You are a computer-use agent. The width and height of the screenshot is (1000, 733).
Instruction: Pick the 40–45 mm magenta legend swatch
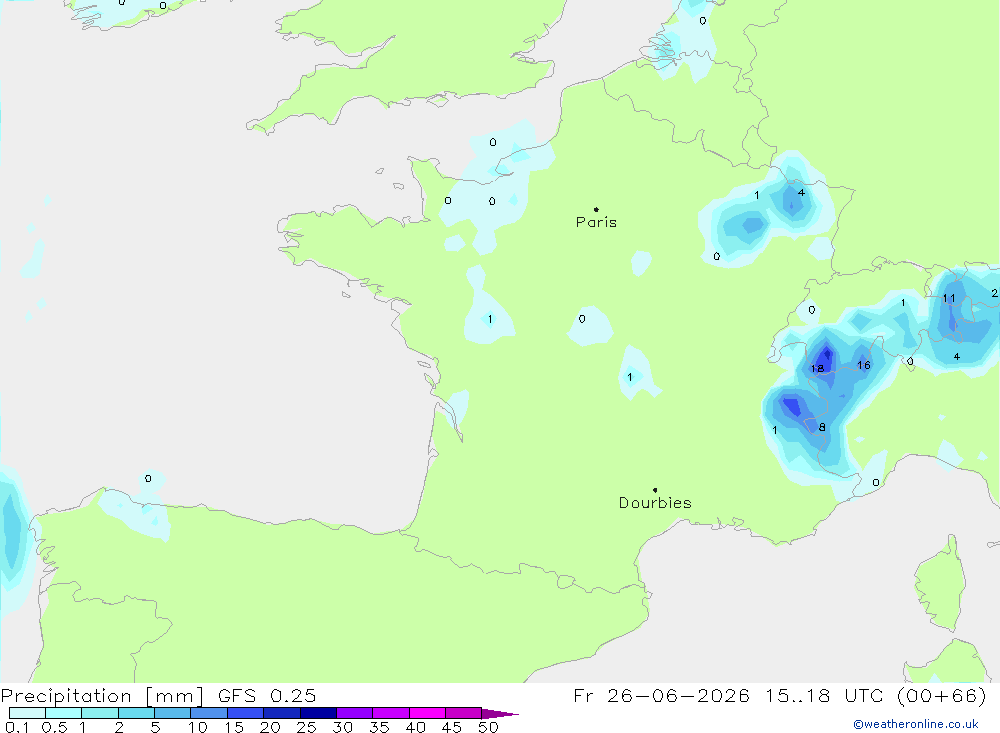coord(427,713)
